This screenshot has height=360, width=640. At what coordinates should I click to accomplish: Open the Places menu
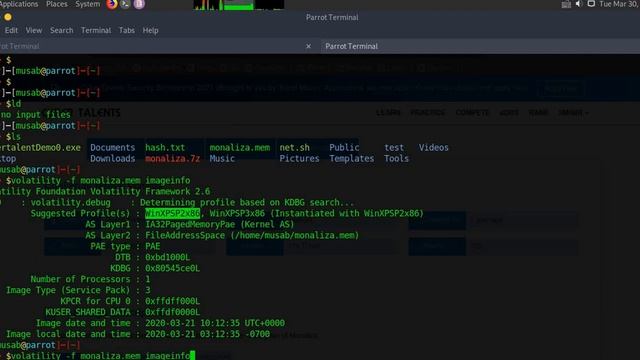(57, 4)
